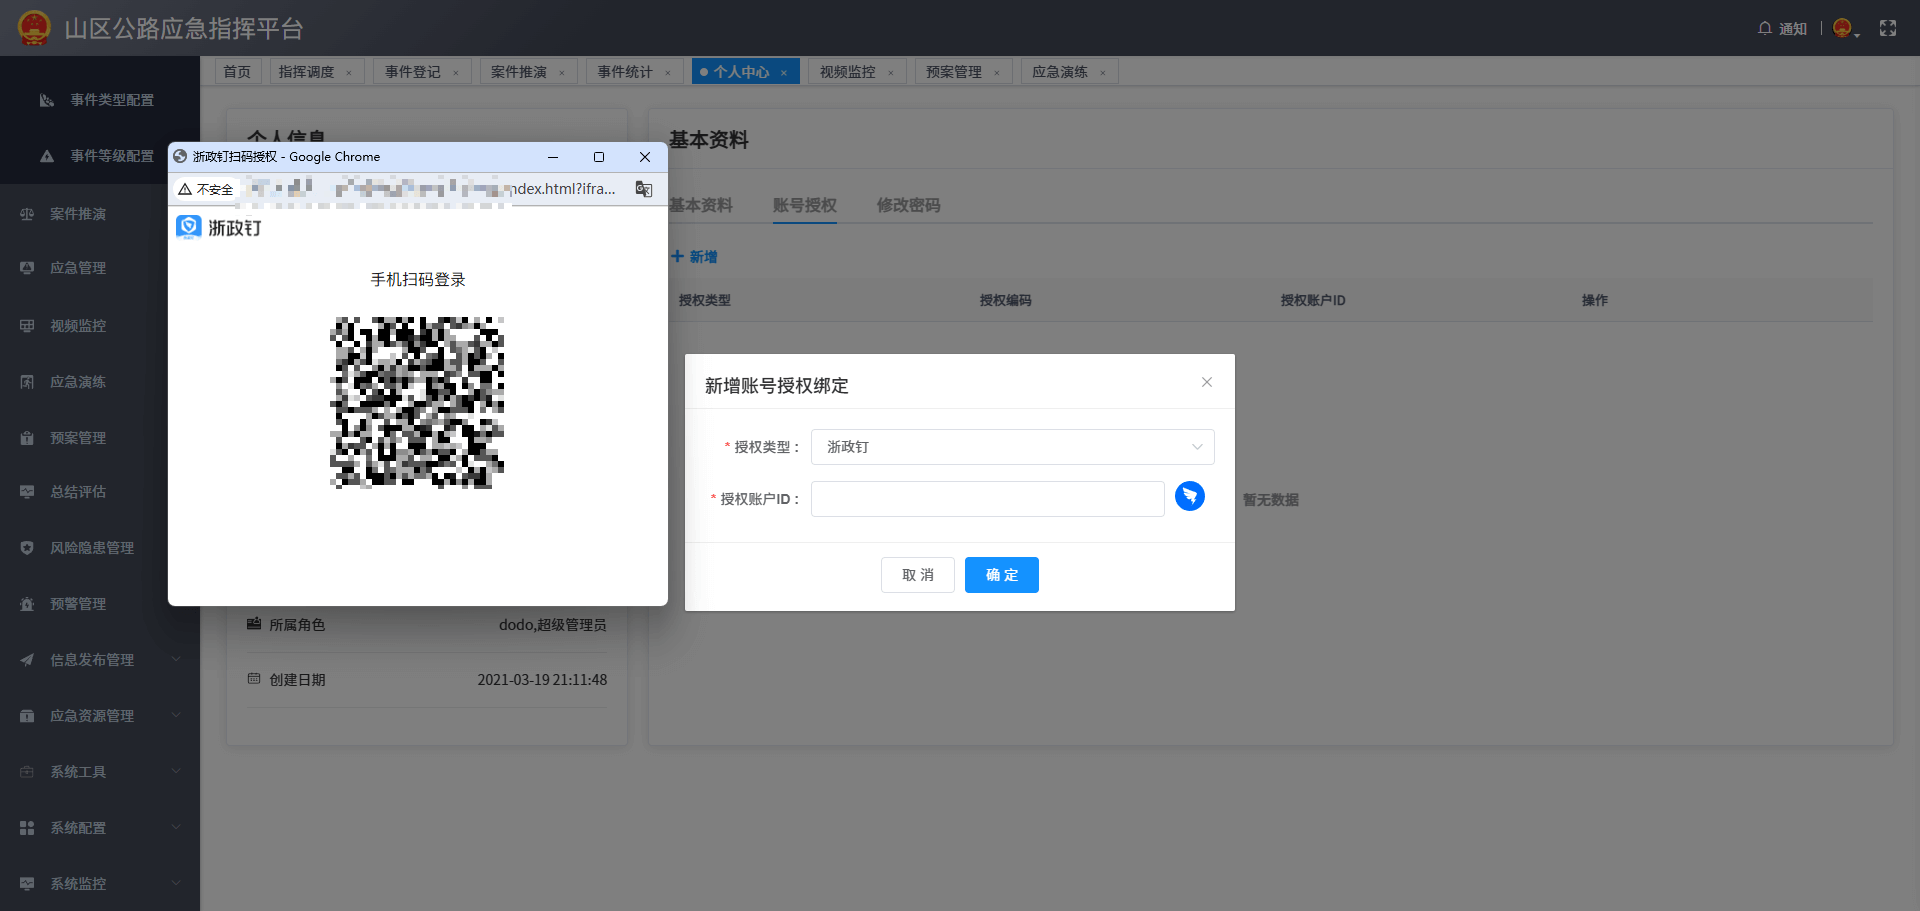
Task: Open the 首页 tab
Action: (x=237, y=71)
